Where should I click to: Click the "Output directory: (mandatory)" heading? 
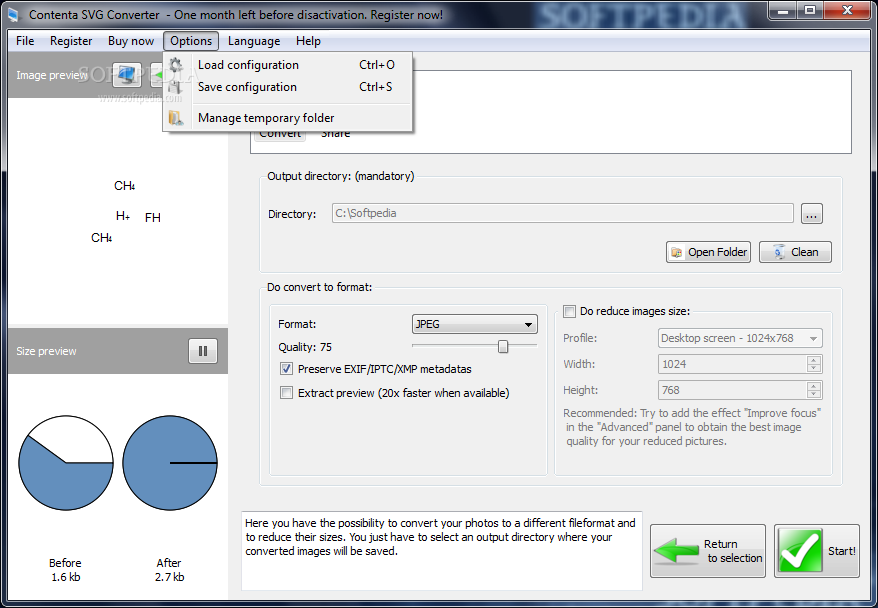coord(340,176)
